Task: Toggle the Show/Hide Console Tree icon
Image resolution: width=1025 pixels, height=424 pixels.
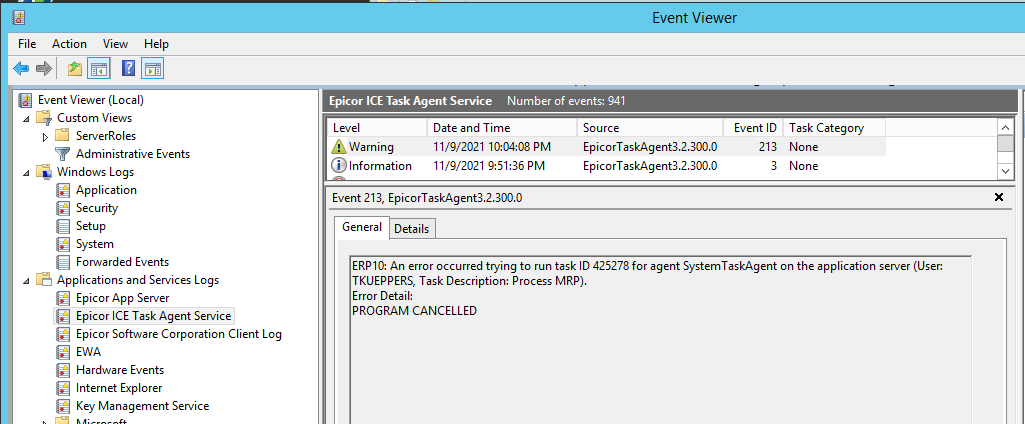Action: tap(99, 68)
